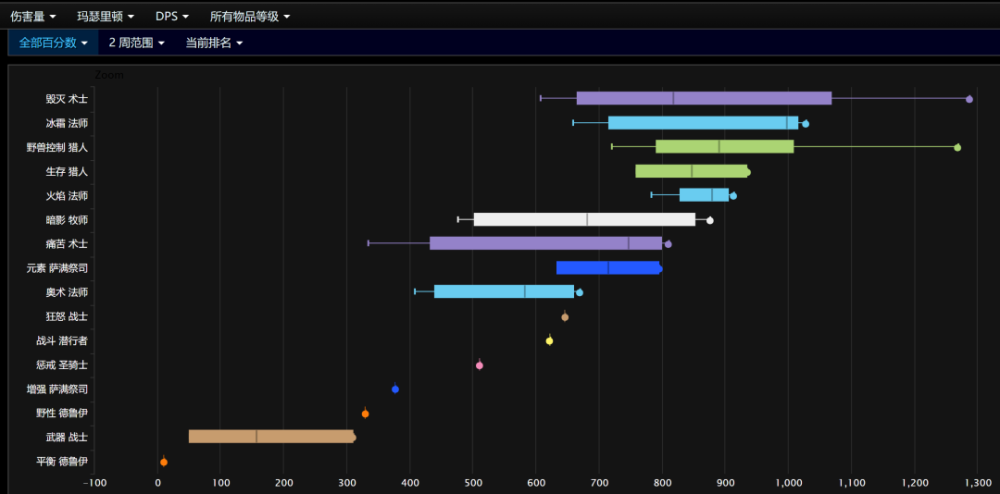Open the 当前排名 ranking menu
1000x494 pixels.
click(214, 43)
